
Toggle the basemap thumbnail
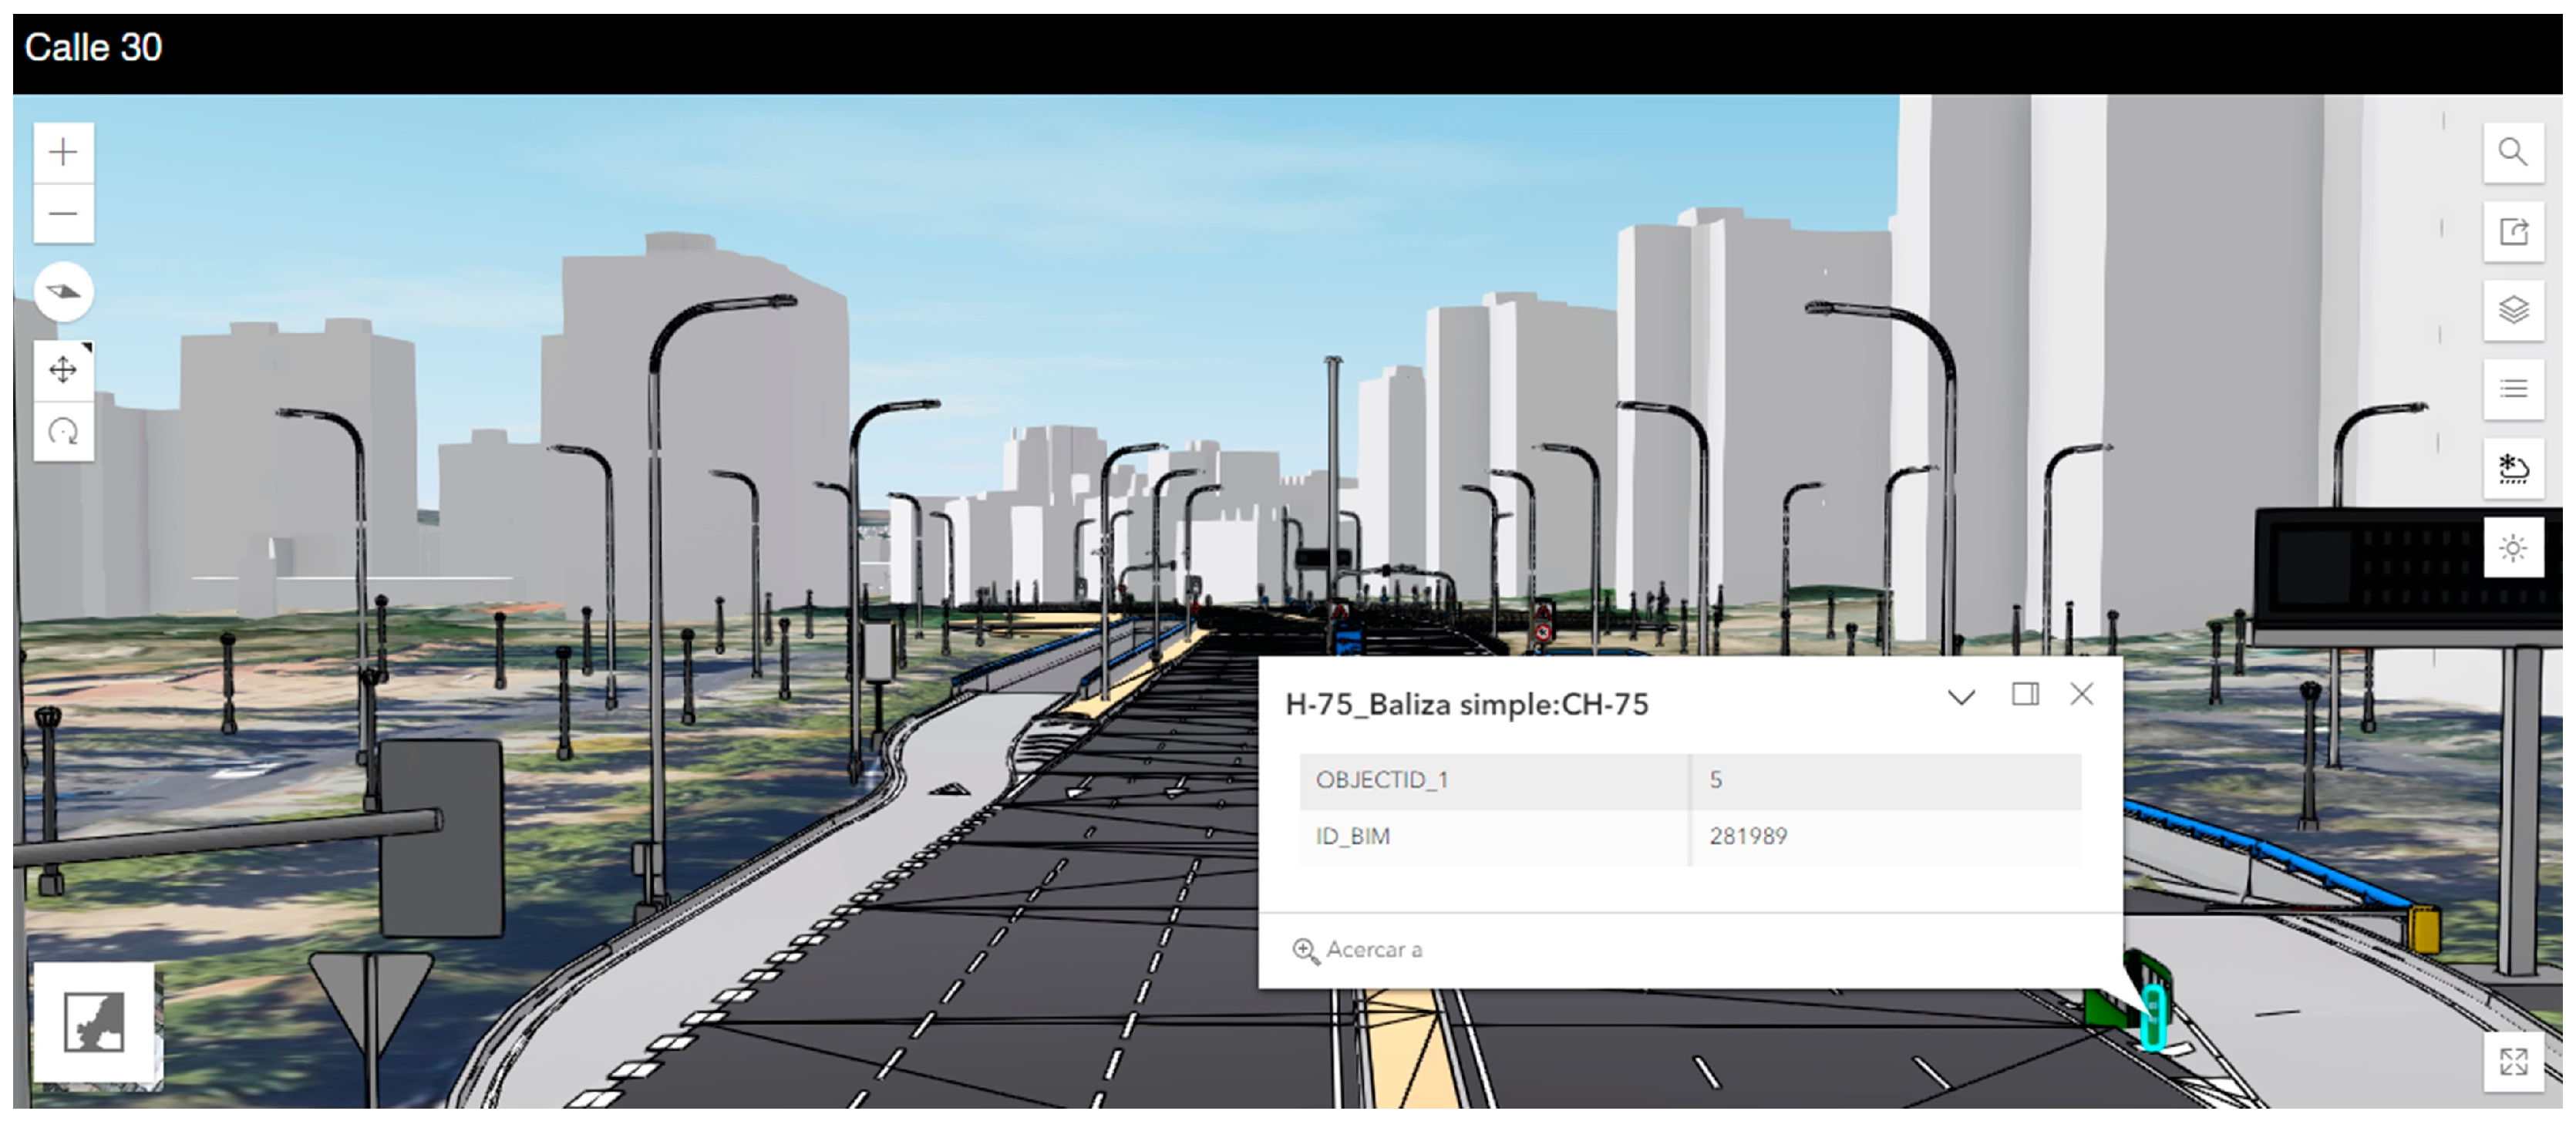pos(95,1022)
